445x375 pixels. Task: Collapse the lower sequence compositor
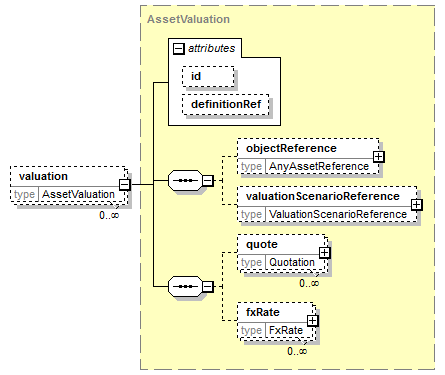pyautogui.click(x=208, y=286)
